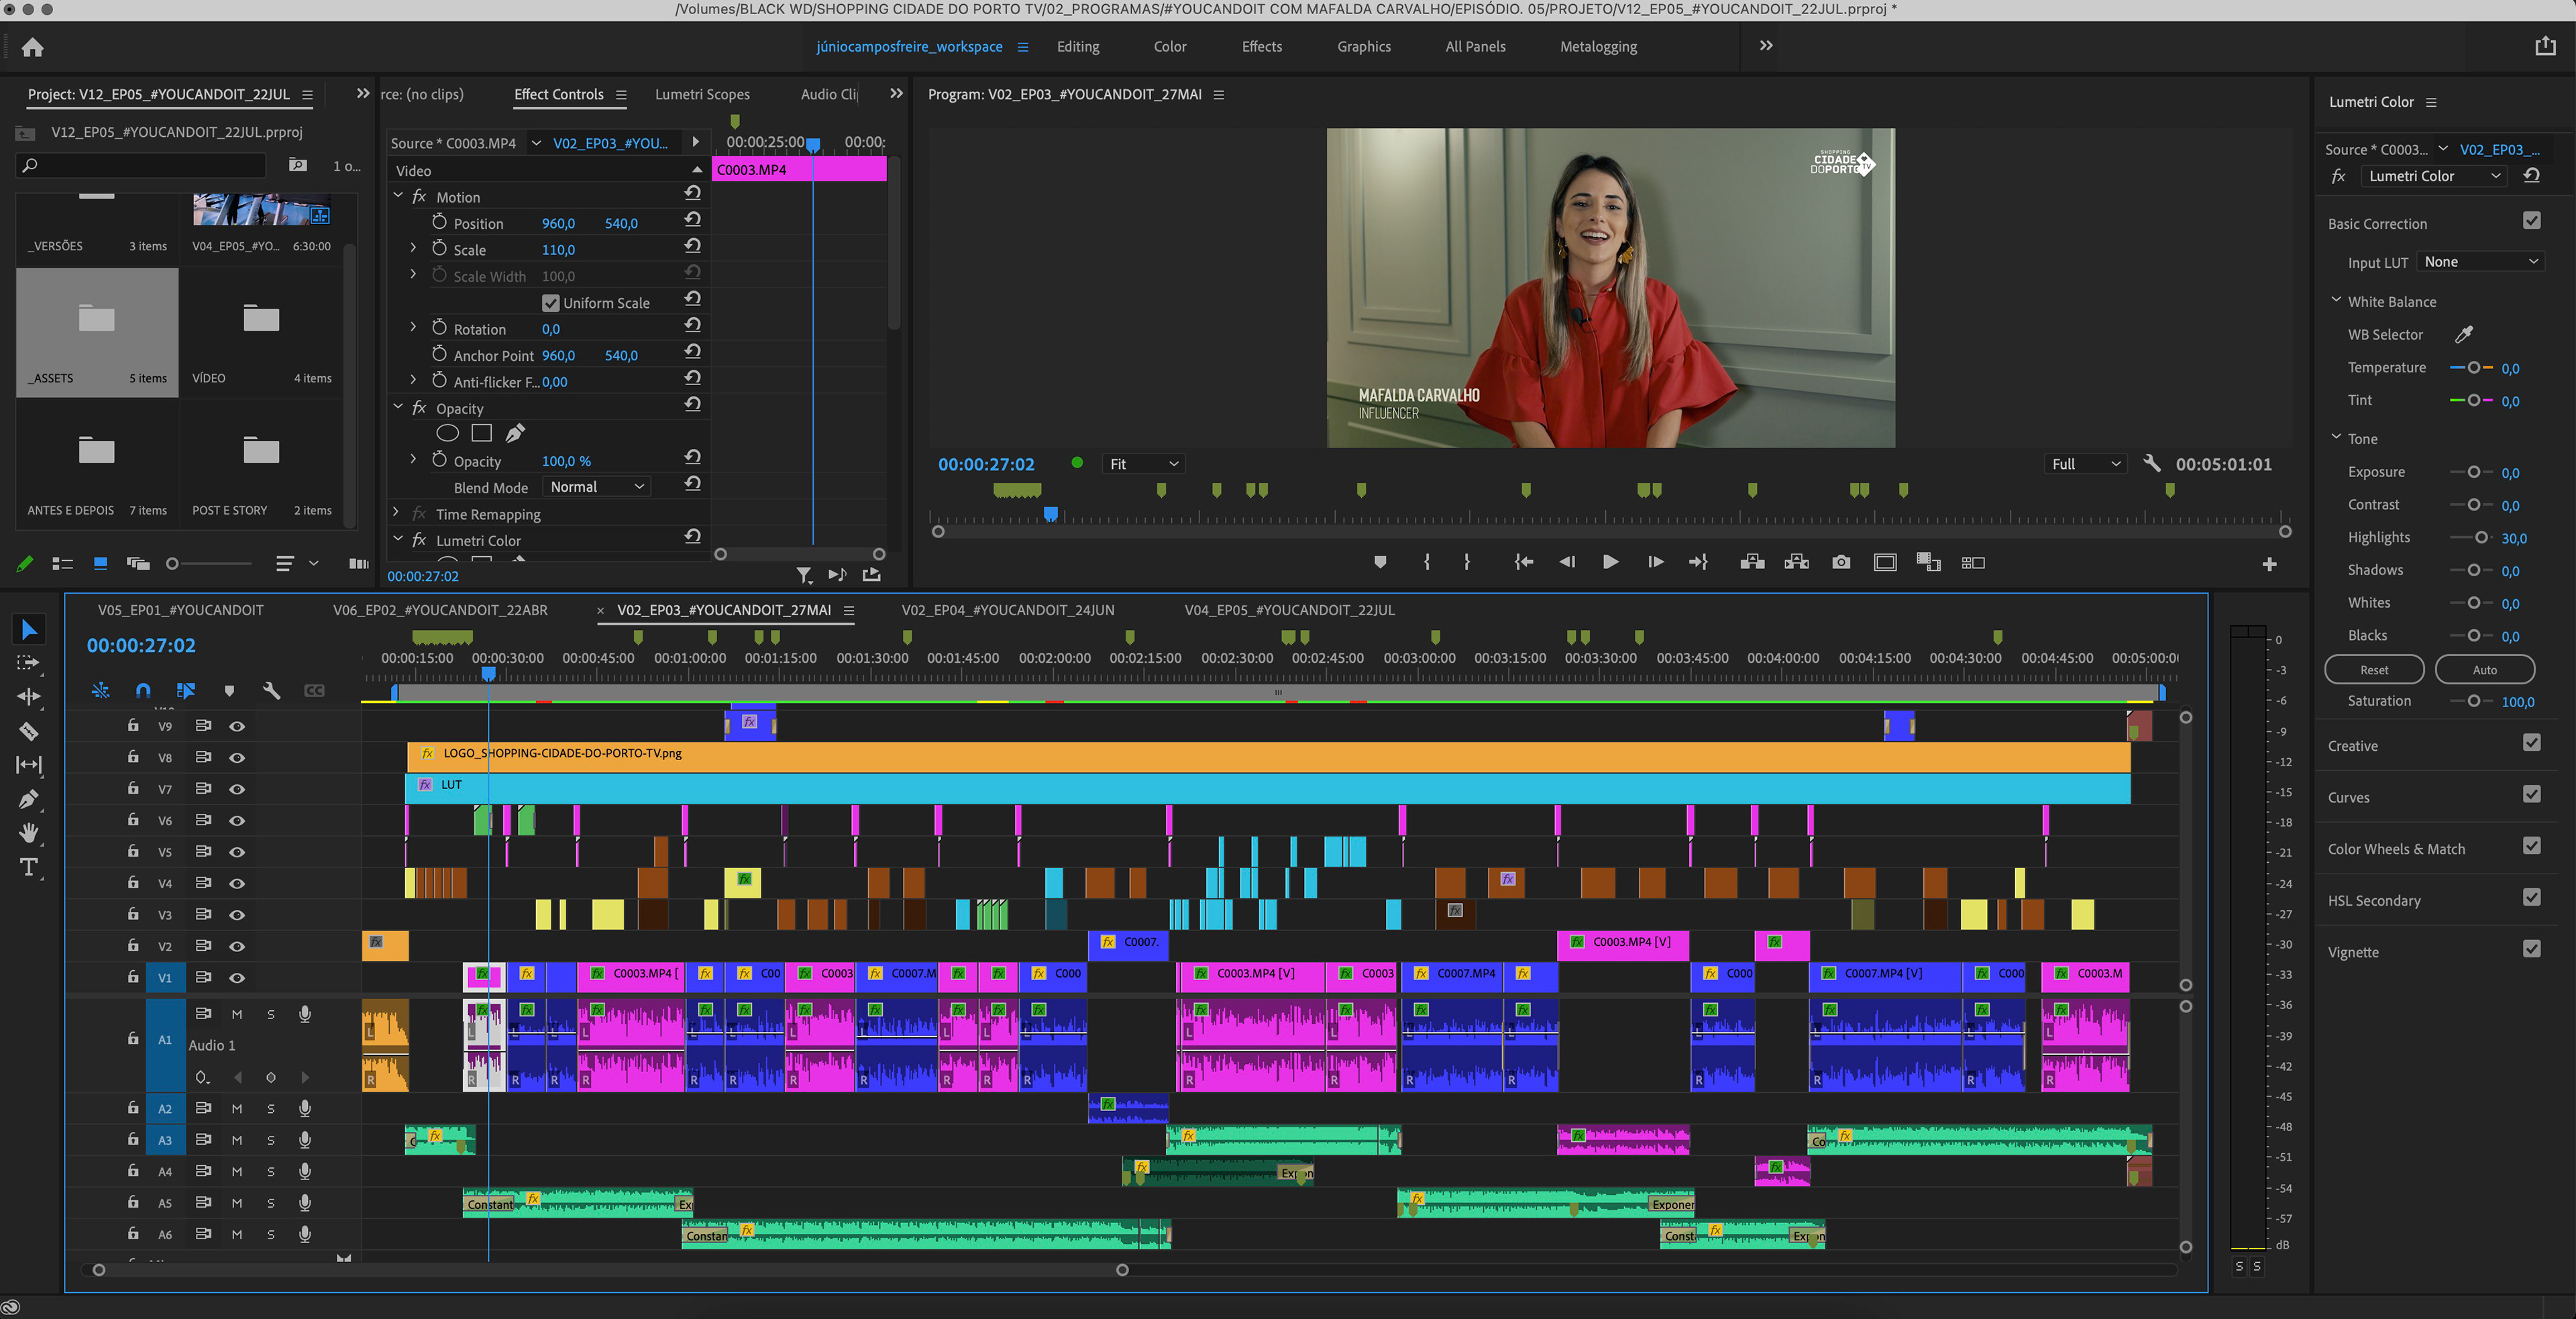Click the Auto tone button

point(2484,669)
